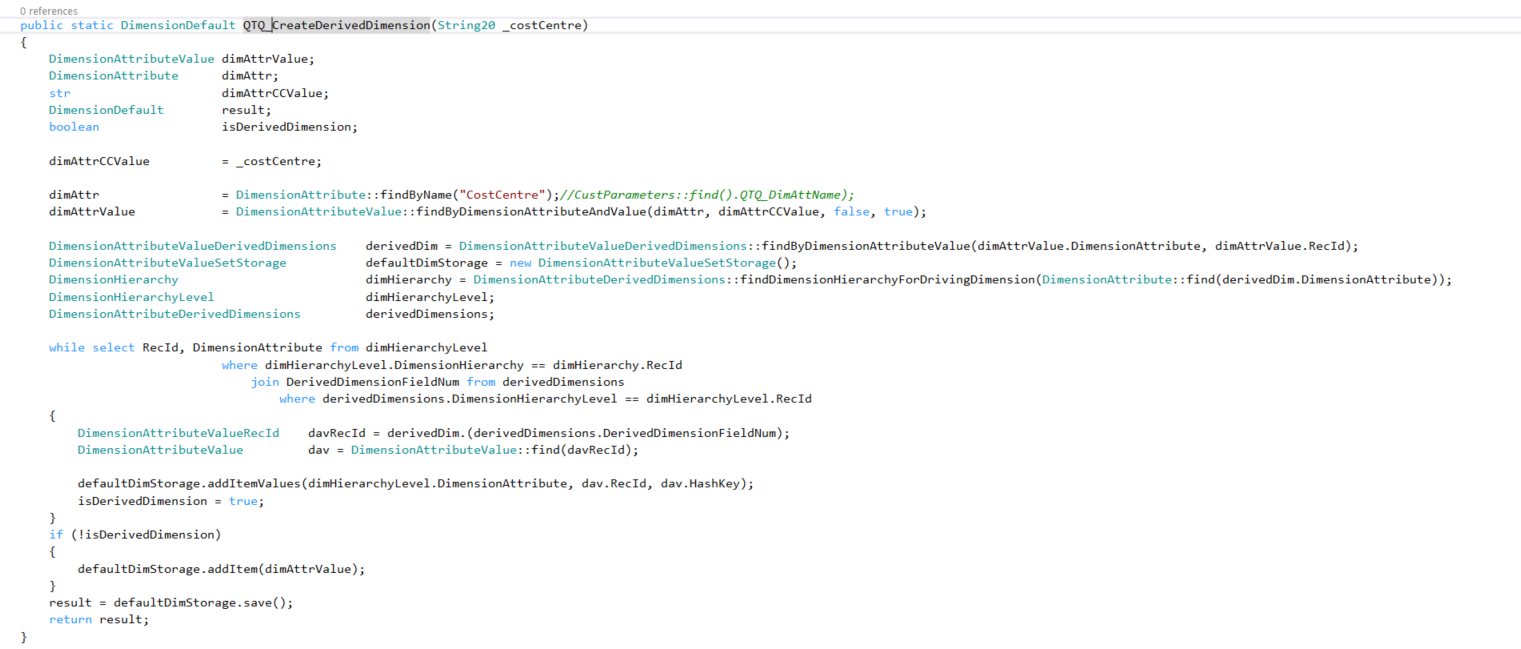Click the new keyword
1521x649 pixels.
point(520,263)
